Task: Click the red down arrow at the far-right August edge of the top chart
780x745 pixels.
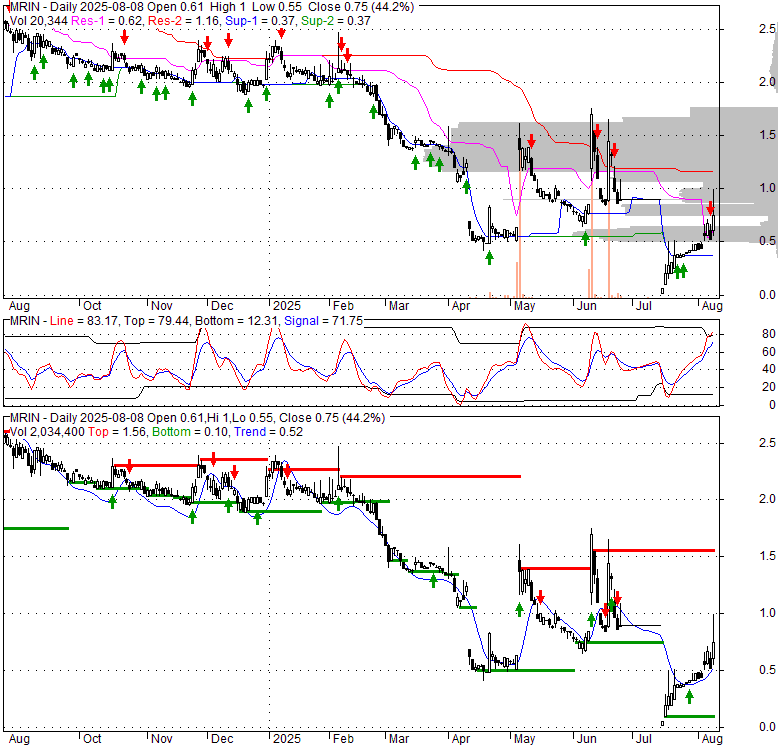Action: click(710, 208)
